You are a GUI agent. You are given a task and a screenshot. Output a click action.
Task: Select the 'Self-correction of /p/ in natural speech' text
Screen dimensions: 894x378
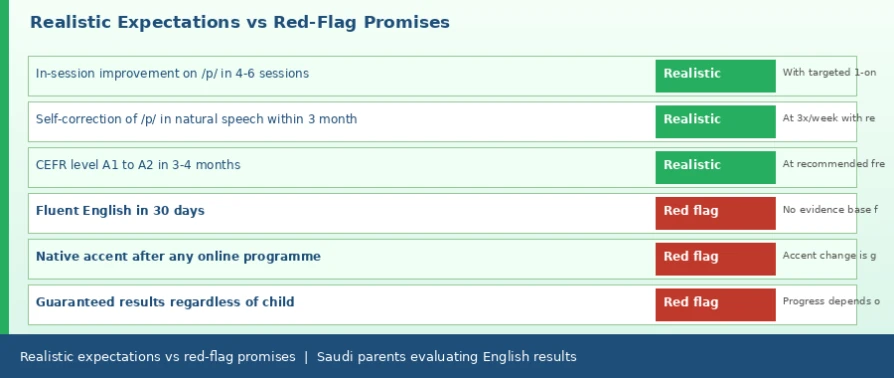tap(196, 119)
